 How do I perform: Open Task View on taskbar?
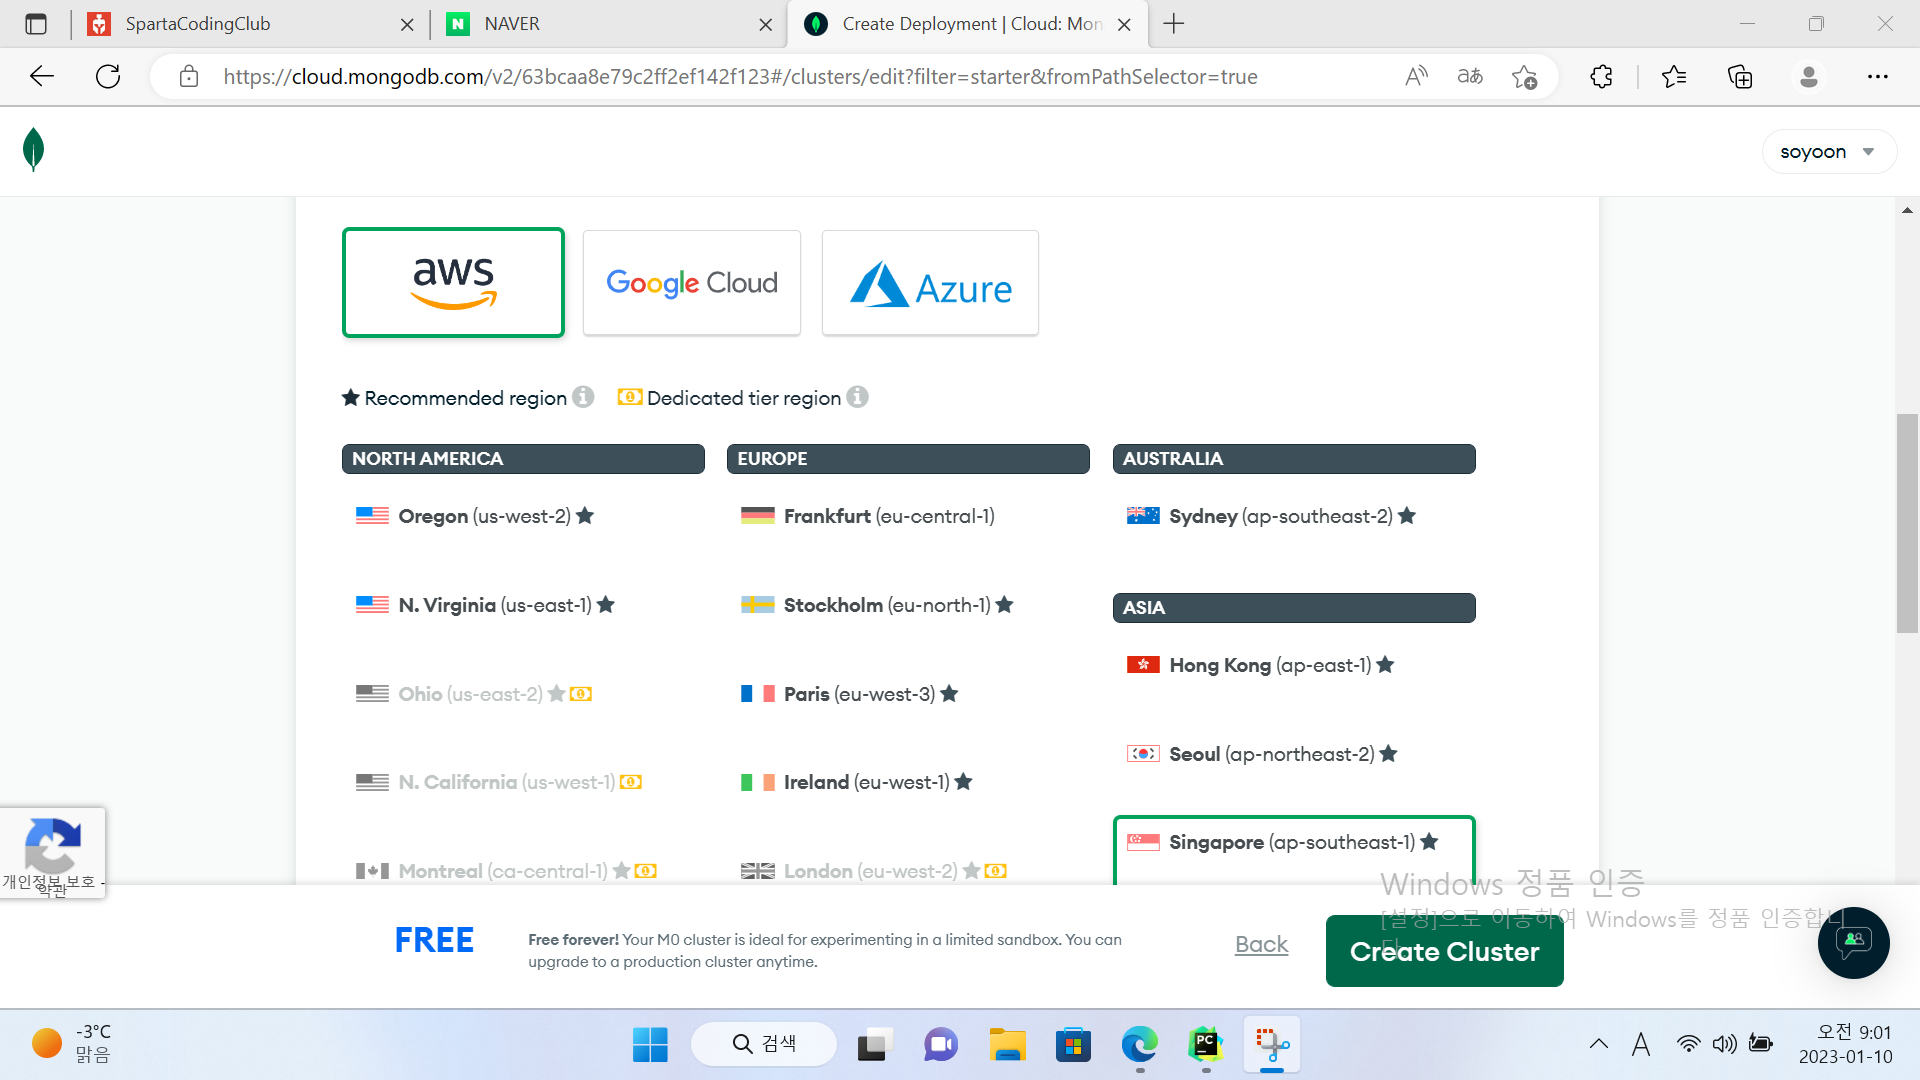pyautogui.click(x=873, y=1045)
